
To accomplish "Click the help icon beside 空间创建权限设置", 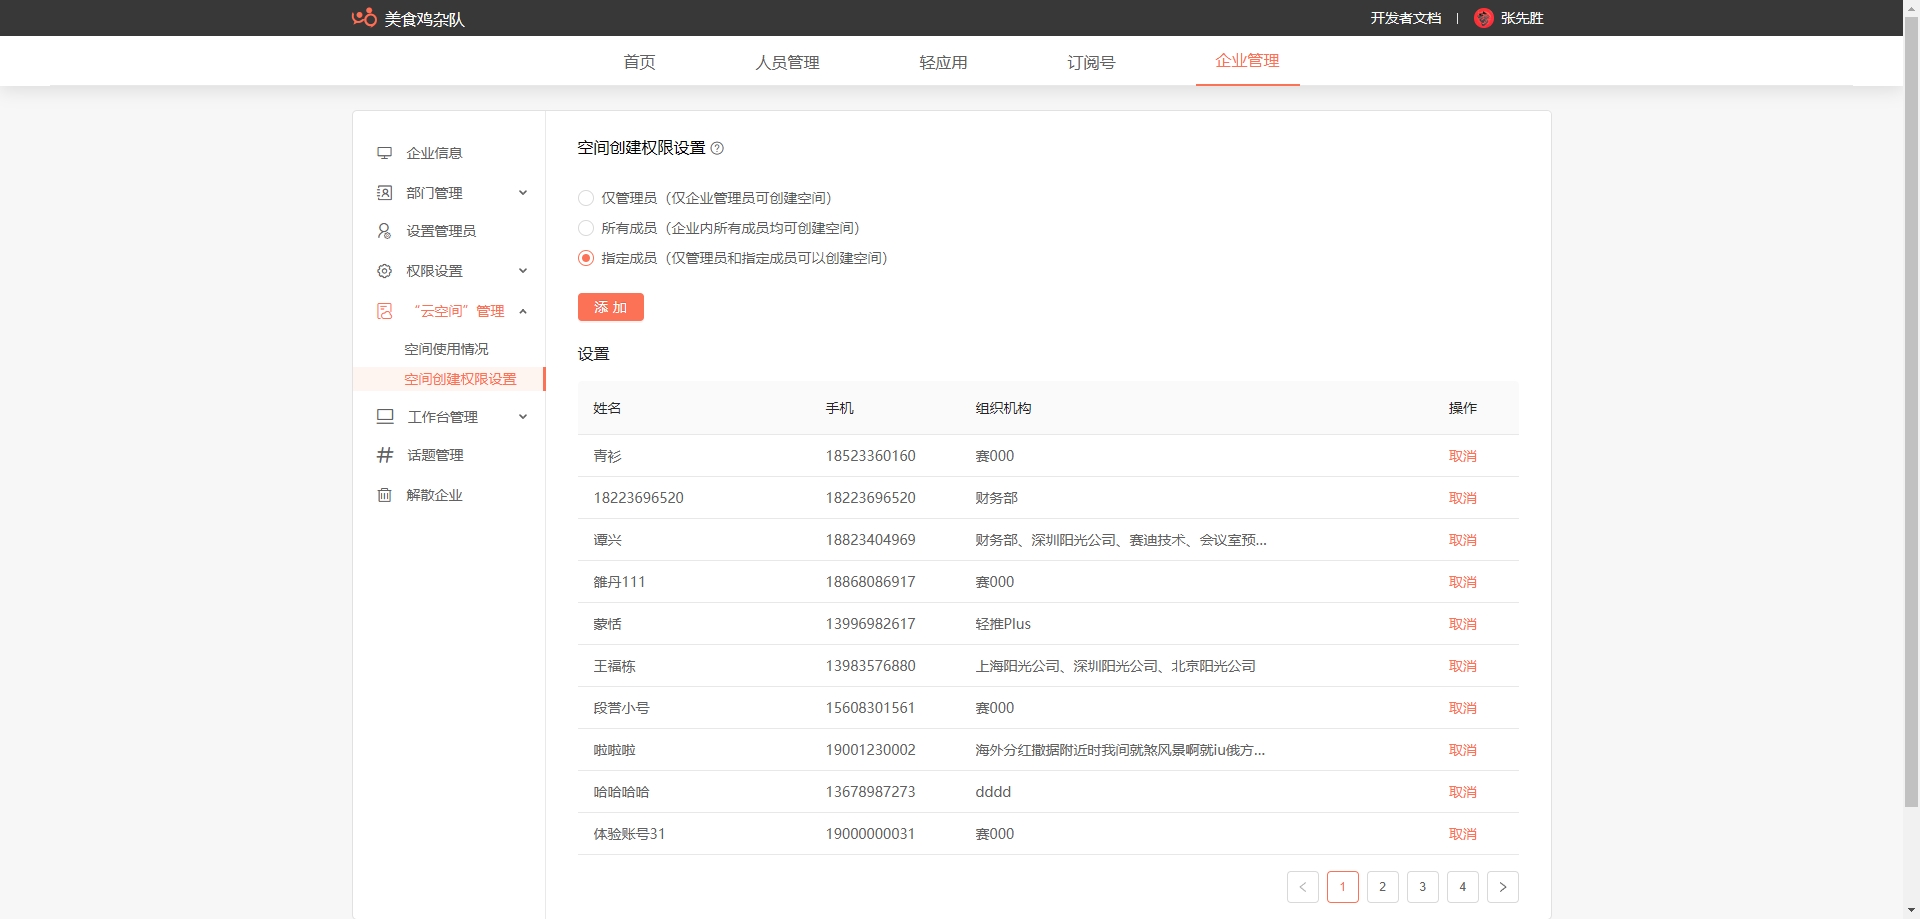I will tap(717, 148).
